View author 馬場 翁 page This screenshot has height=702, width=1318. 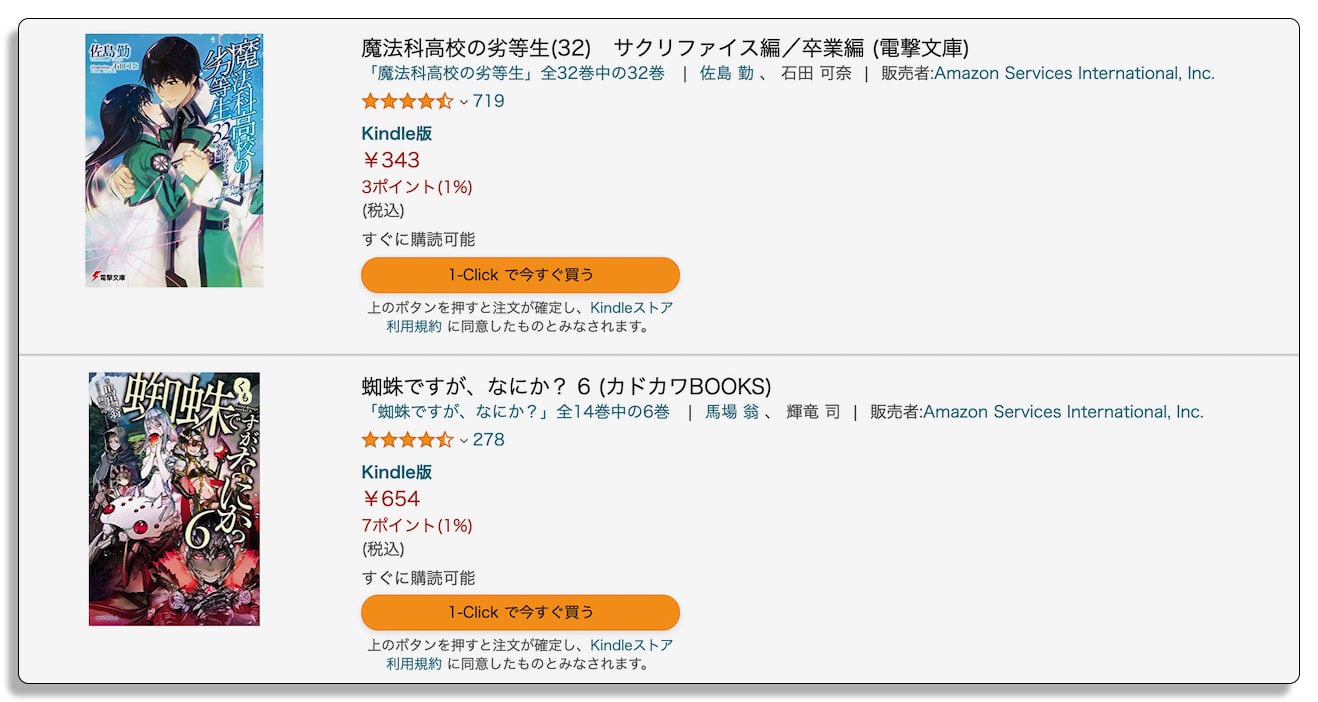coord(732,412)
